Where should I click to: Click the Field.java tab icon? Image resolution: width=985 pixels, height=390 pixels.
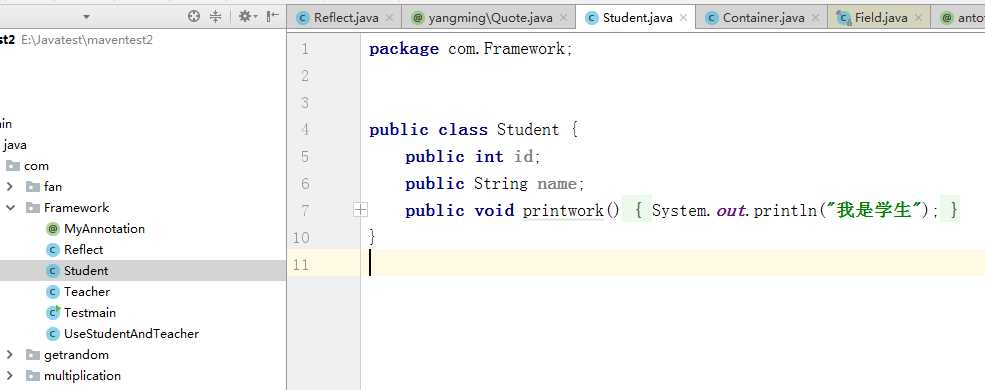(844, 18)
